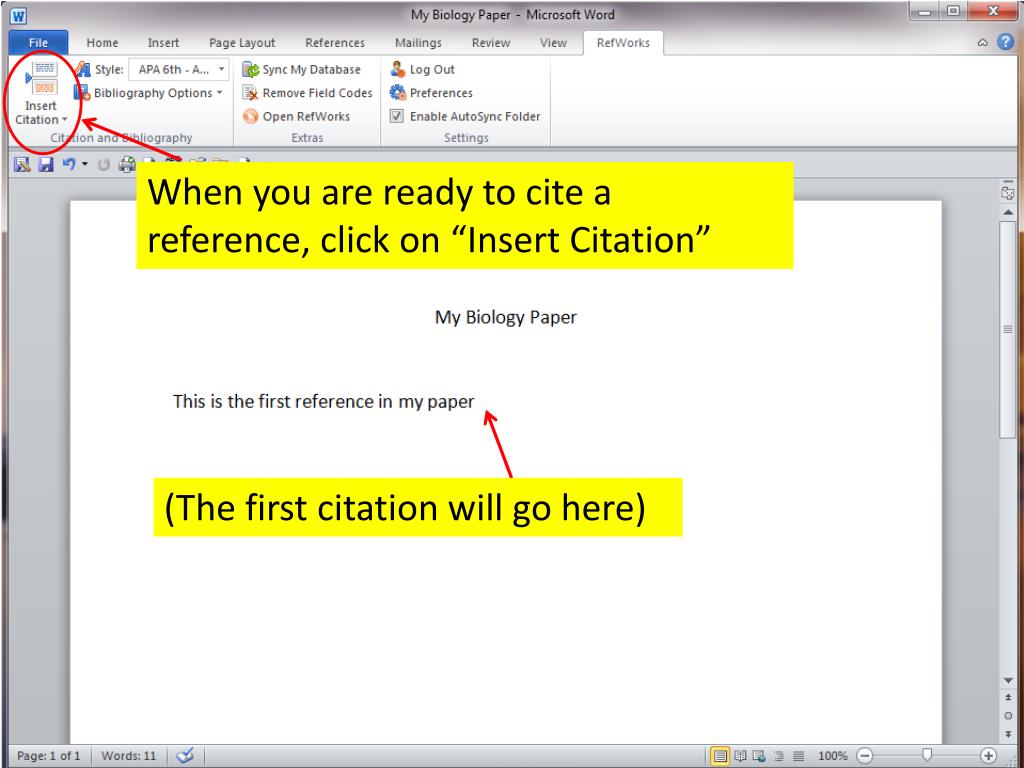This screenshot has width=1024, height=768.
Task: Click the 'My Biology Paper' document title text
Action: click(506, 317)
